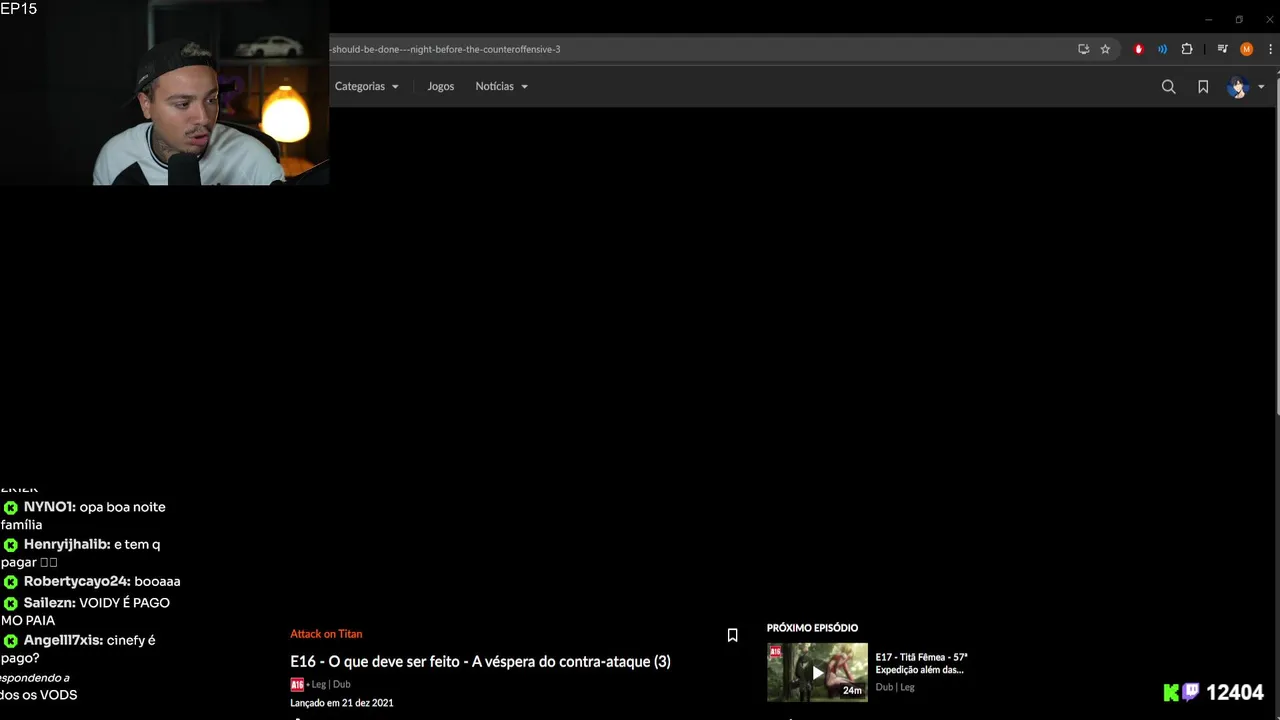Open the Jogos menu item
The image size is (1280, 720).
coord(440,86)
